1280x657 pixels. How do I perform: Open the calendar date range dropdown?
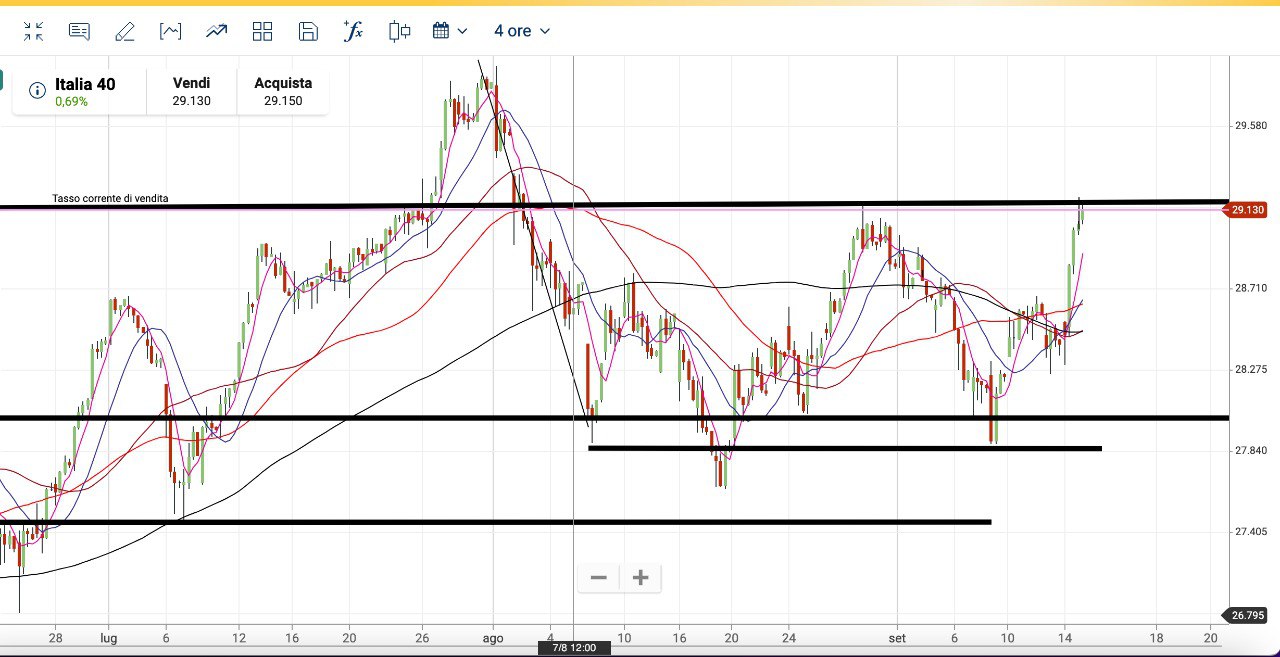[449, 31]
